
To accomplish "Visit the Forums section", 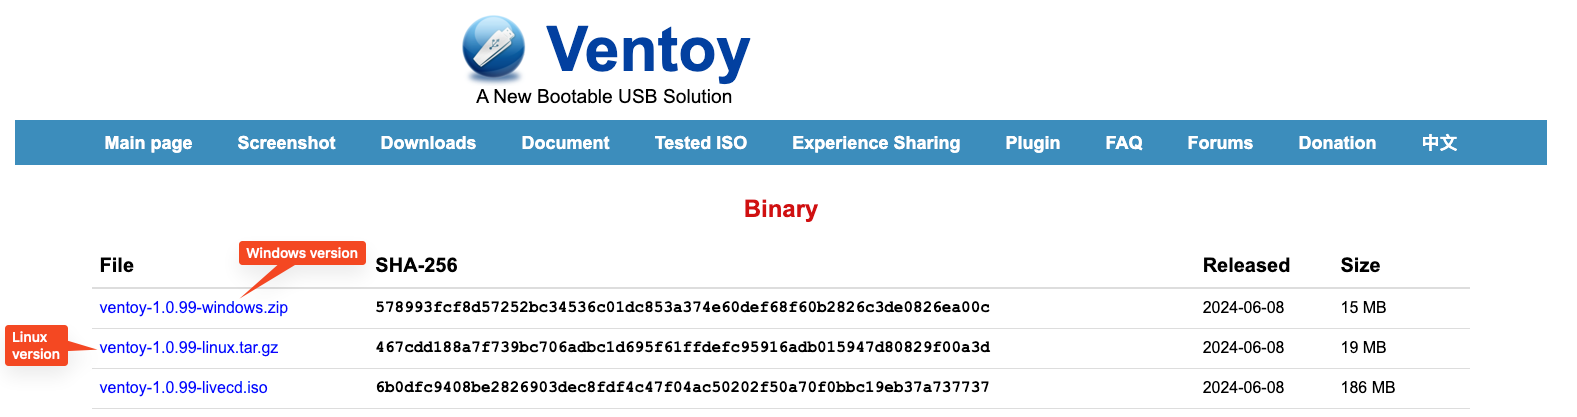I will coord(1219,143).
